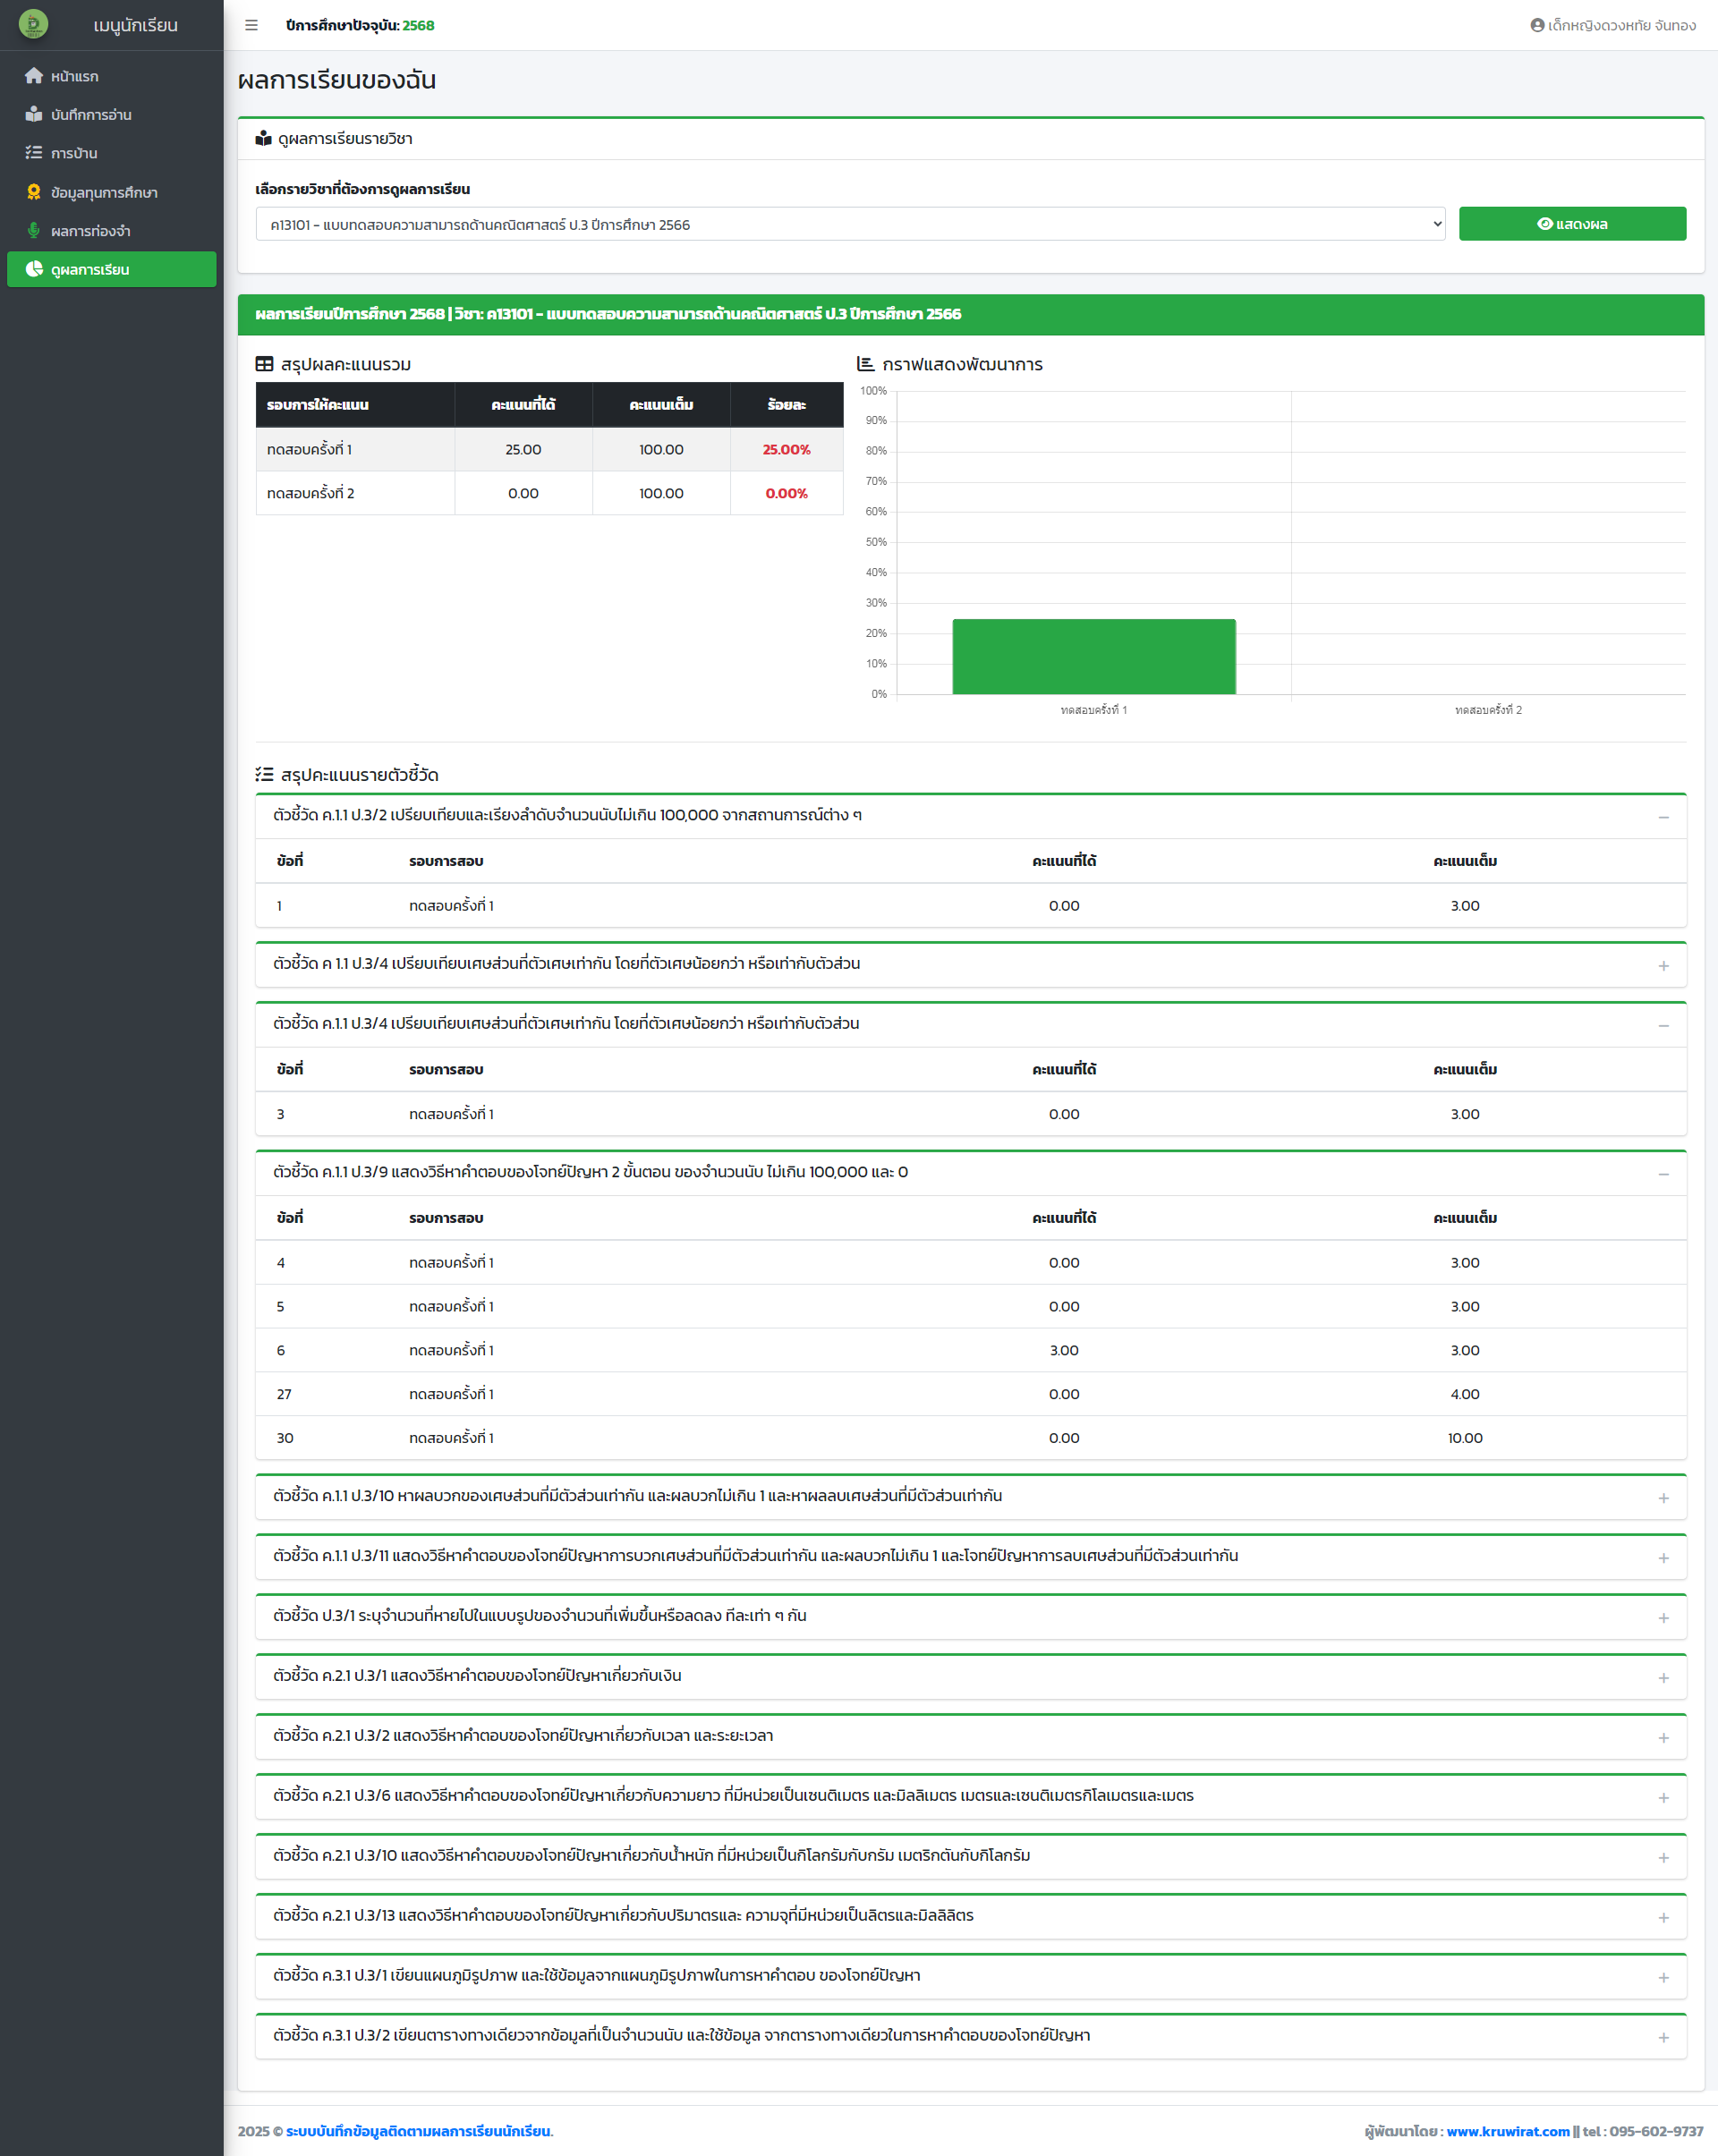The image size is (1718, 2156).
Task: Collapse indicator ค.1.1 ป.3/2 panel
Action: 1663,817
